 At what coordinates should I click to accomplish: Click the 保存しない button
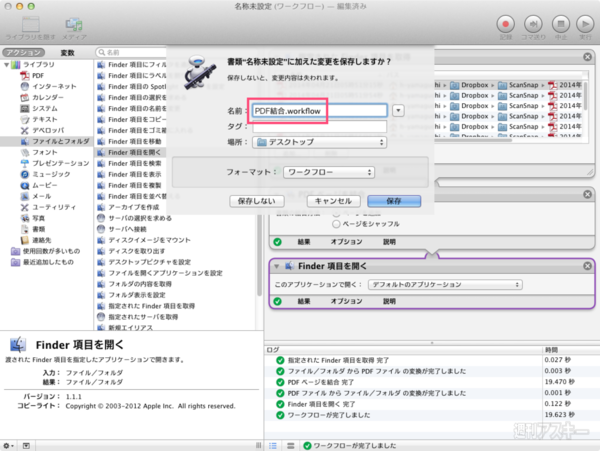(x=257, y=201)
